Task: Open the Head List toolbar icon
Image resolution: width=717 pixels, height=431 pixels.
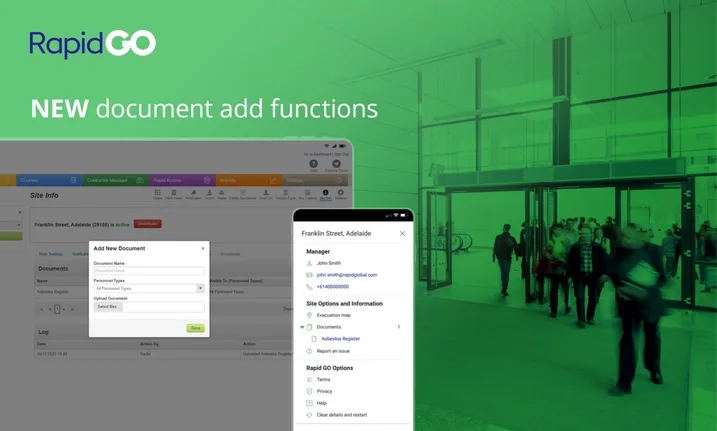Action: 266,192
